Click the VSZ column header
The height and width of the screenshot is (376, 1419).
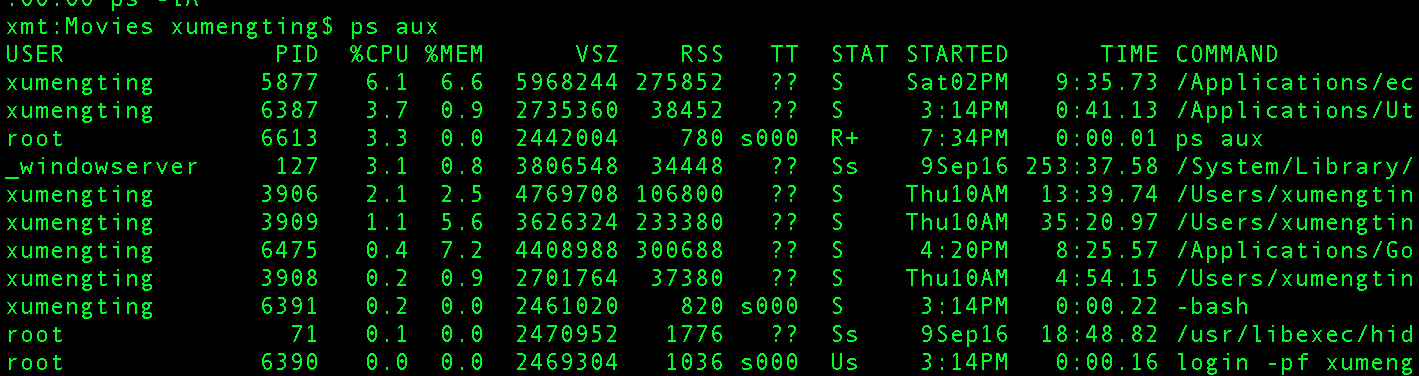(597, 54)
